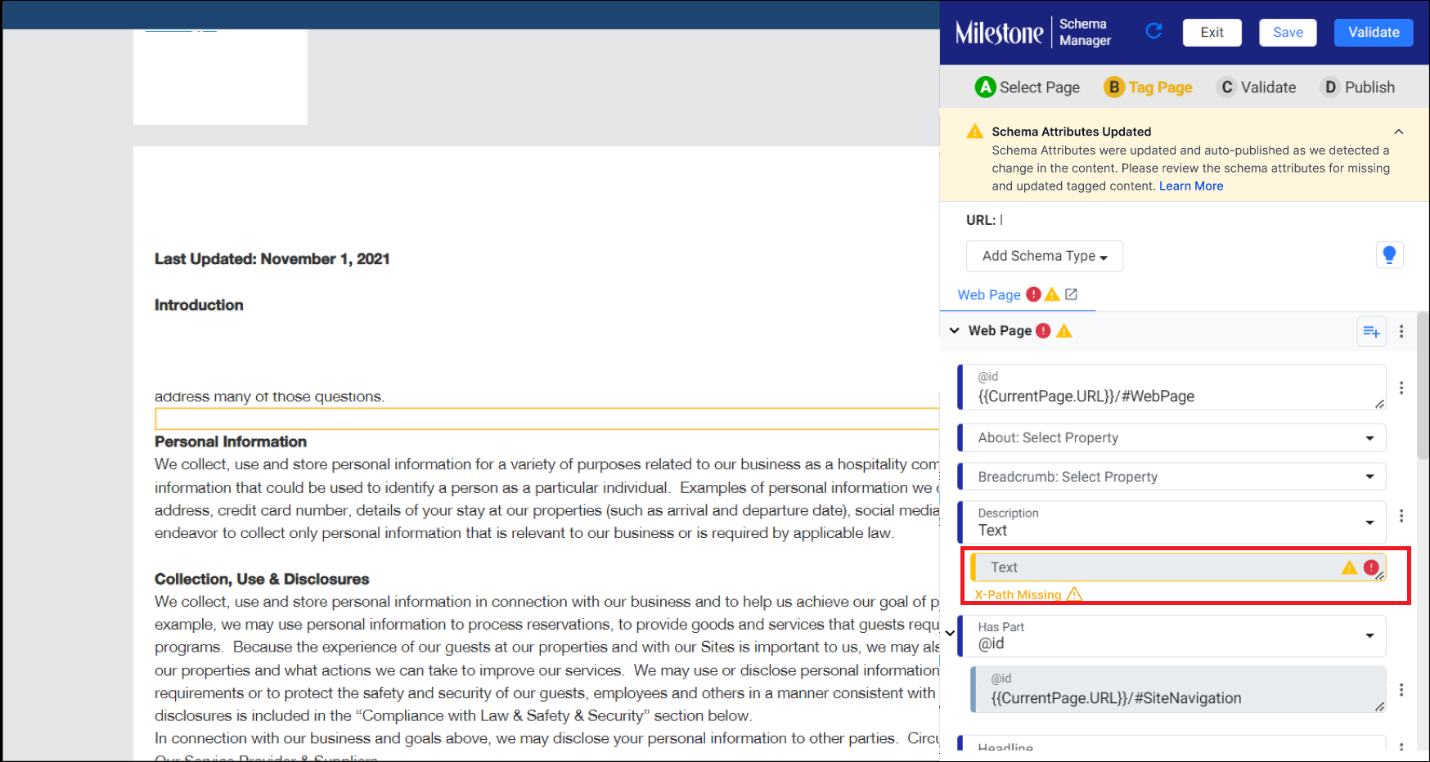The width and height of the screenshot is (1430, 762).
Task: Click the Exit button
Action: pyautogui.click(x=1212, y=32)
